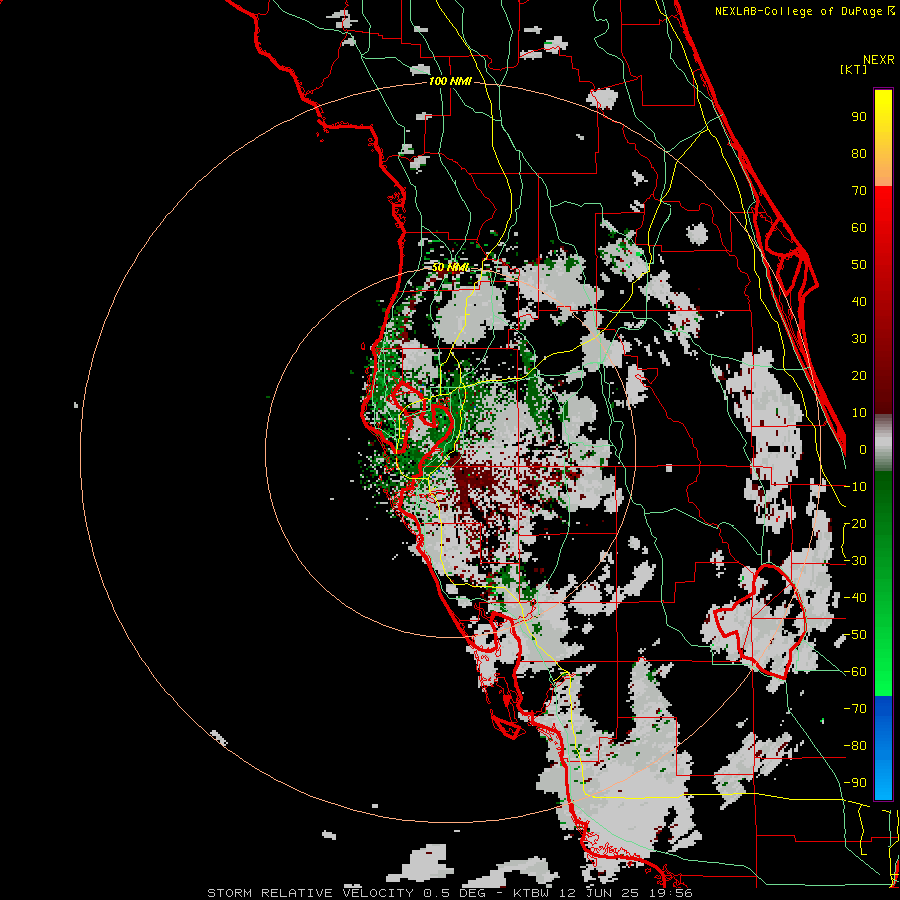The height and width of the screenshot is (900, 900).
Task: Click the 0 value on the velocity scale
Action: 863,449
